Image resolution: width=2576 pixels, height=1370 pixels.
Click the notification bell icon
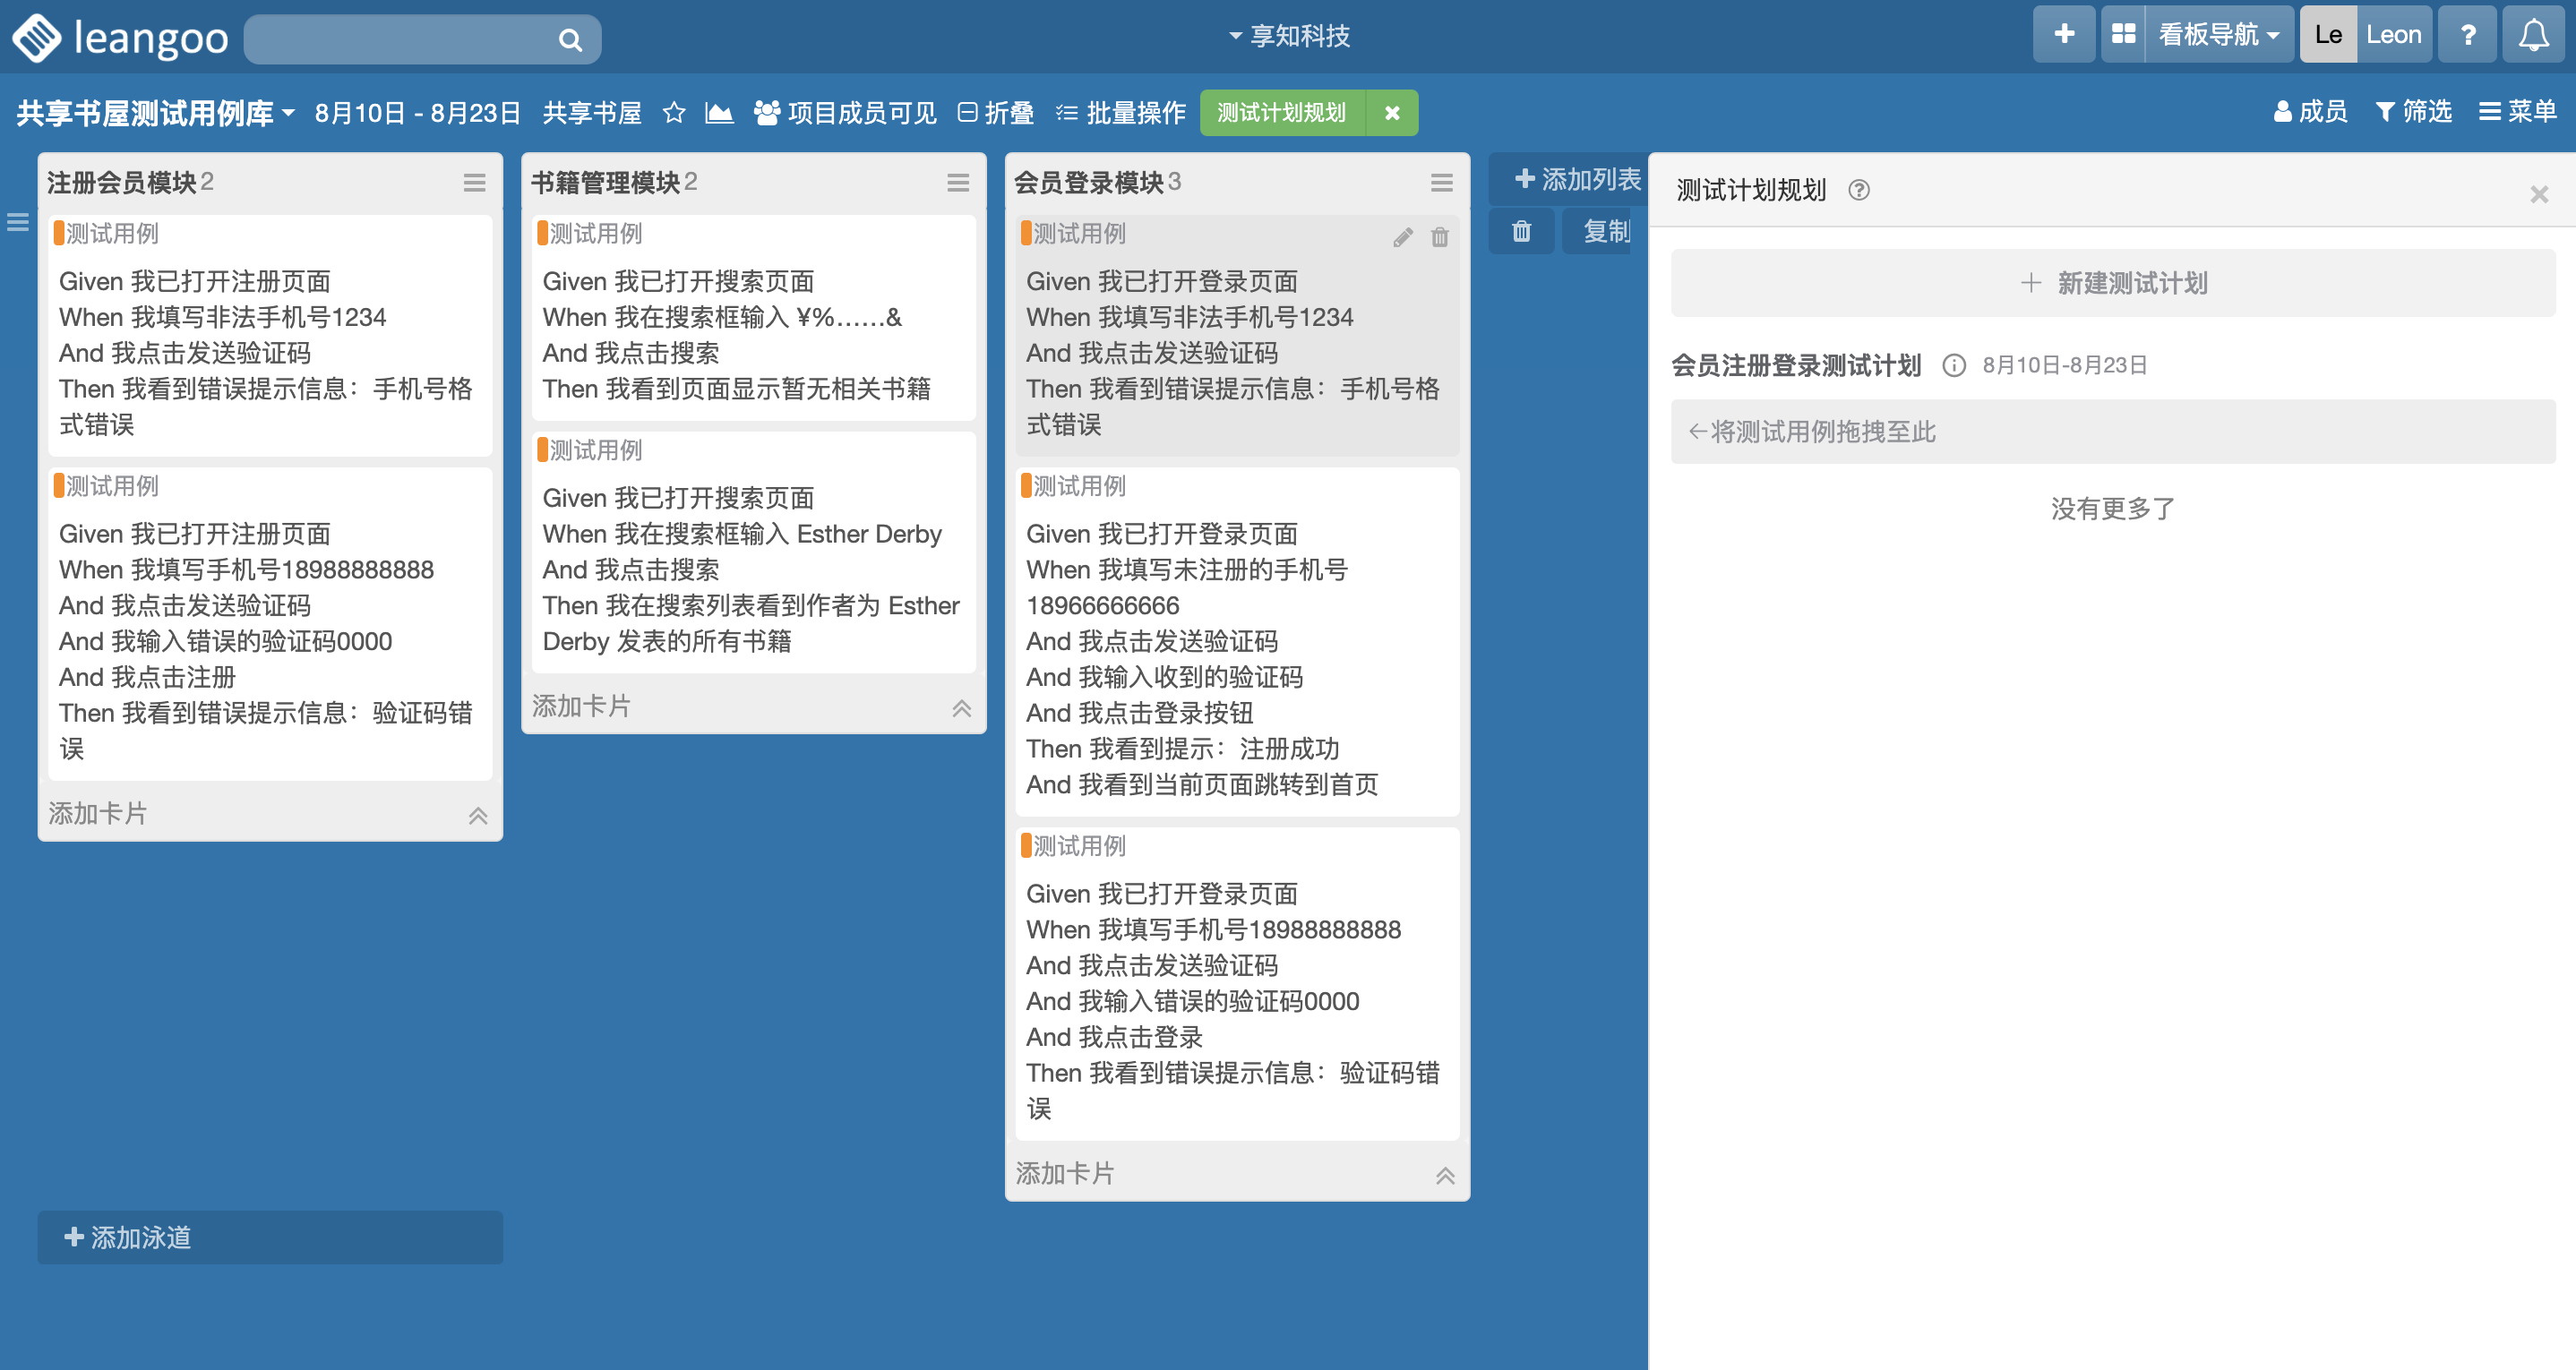tap(2533, 35)
